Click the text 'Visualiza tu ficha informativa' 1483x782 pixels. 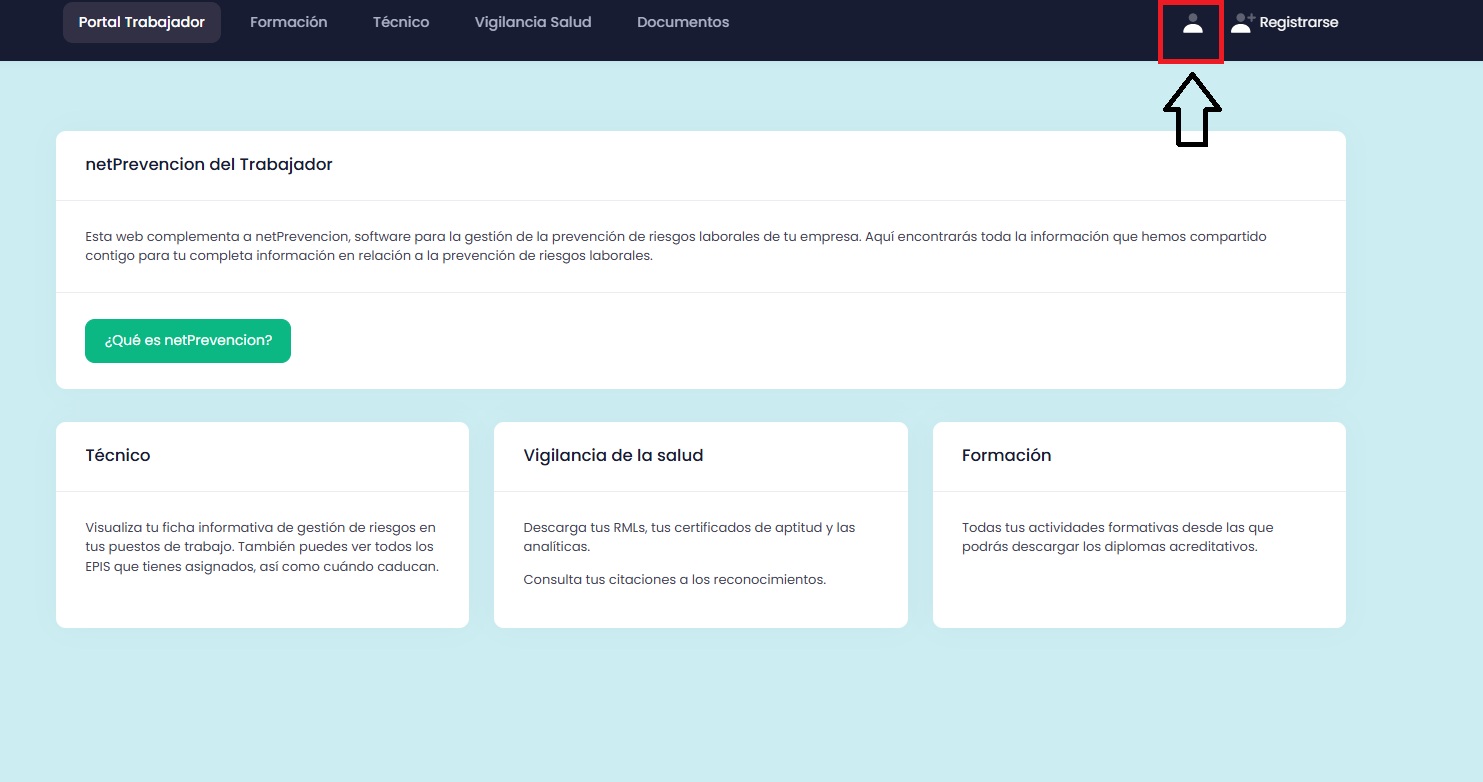click(262, 547)
